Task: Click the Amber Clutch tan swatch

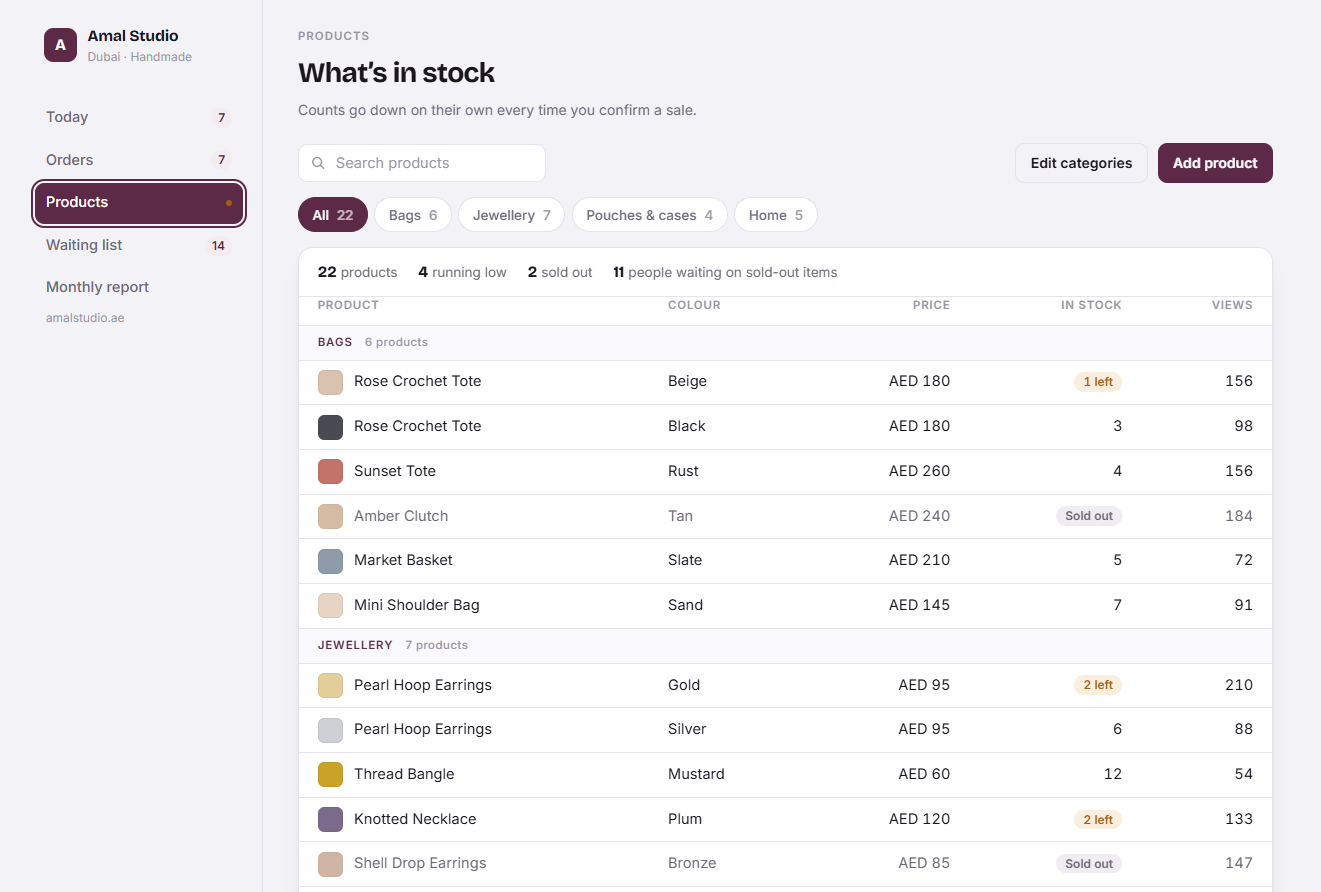Action: pos(330,516)
